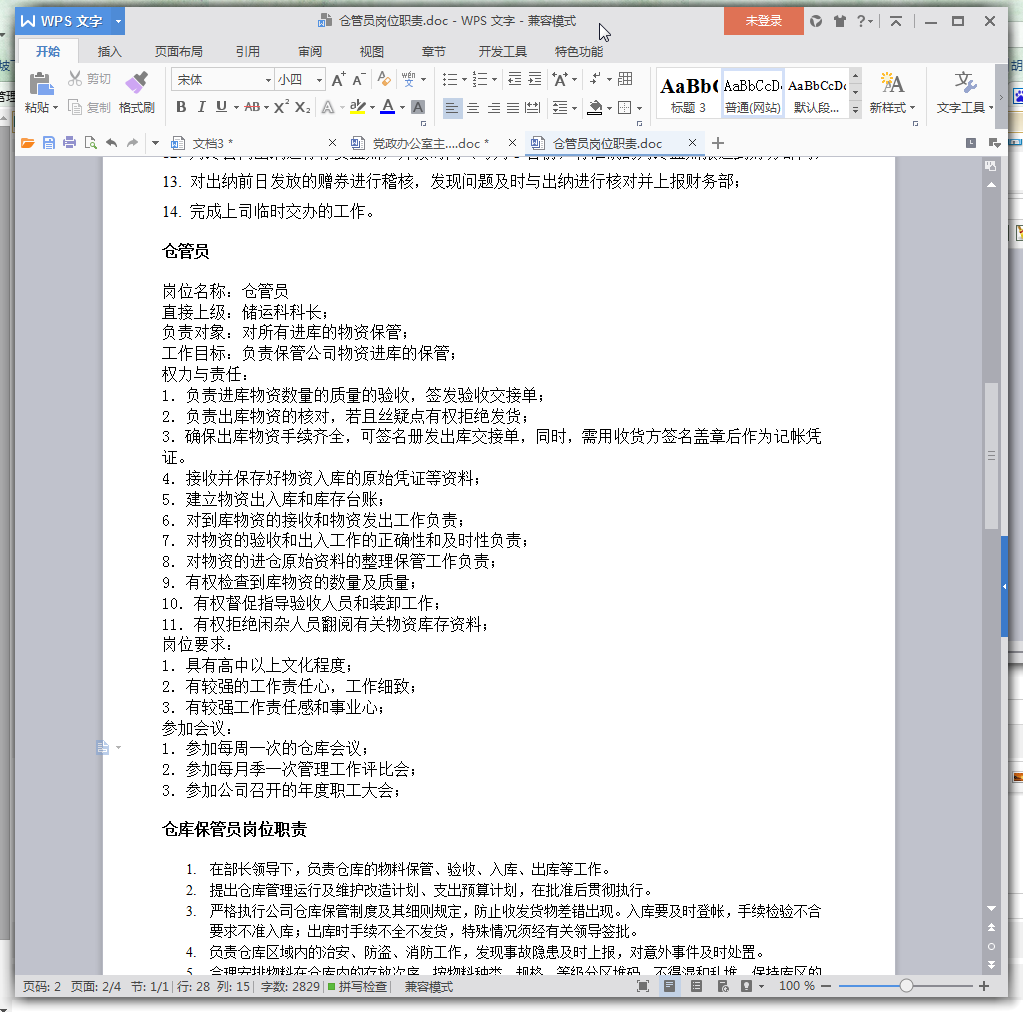The image size is (1023, 1012).
Task: Print the document from quick toolbar
Action: (69, 143)
